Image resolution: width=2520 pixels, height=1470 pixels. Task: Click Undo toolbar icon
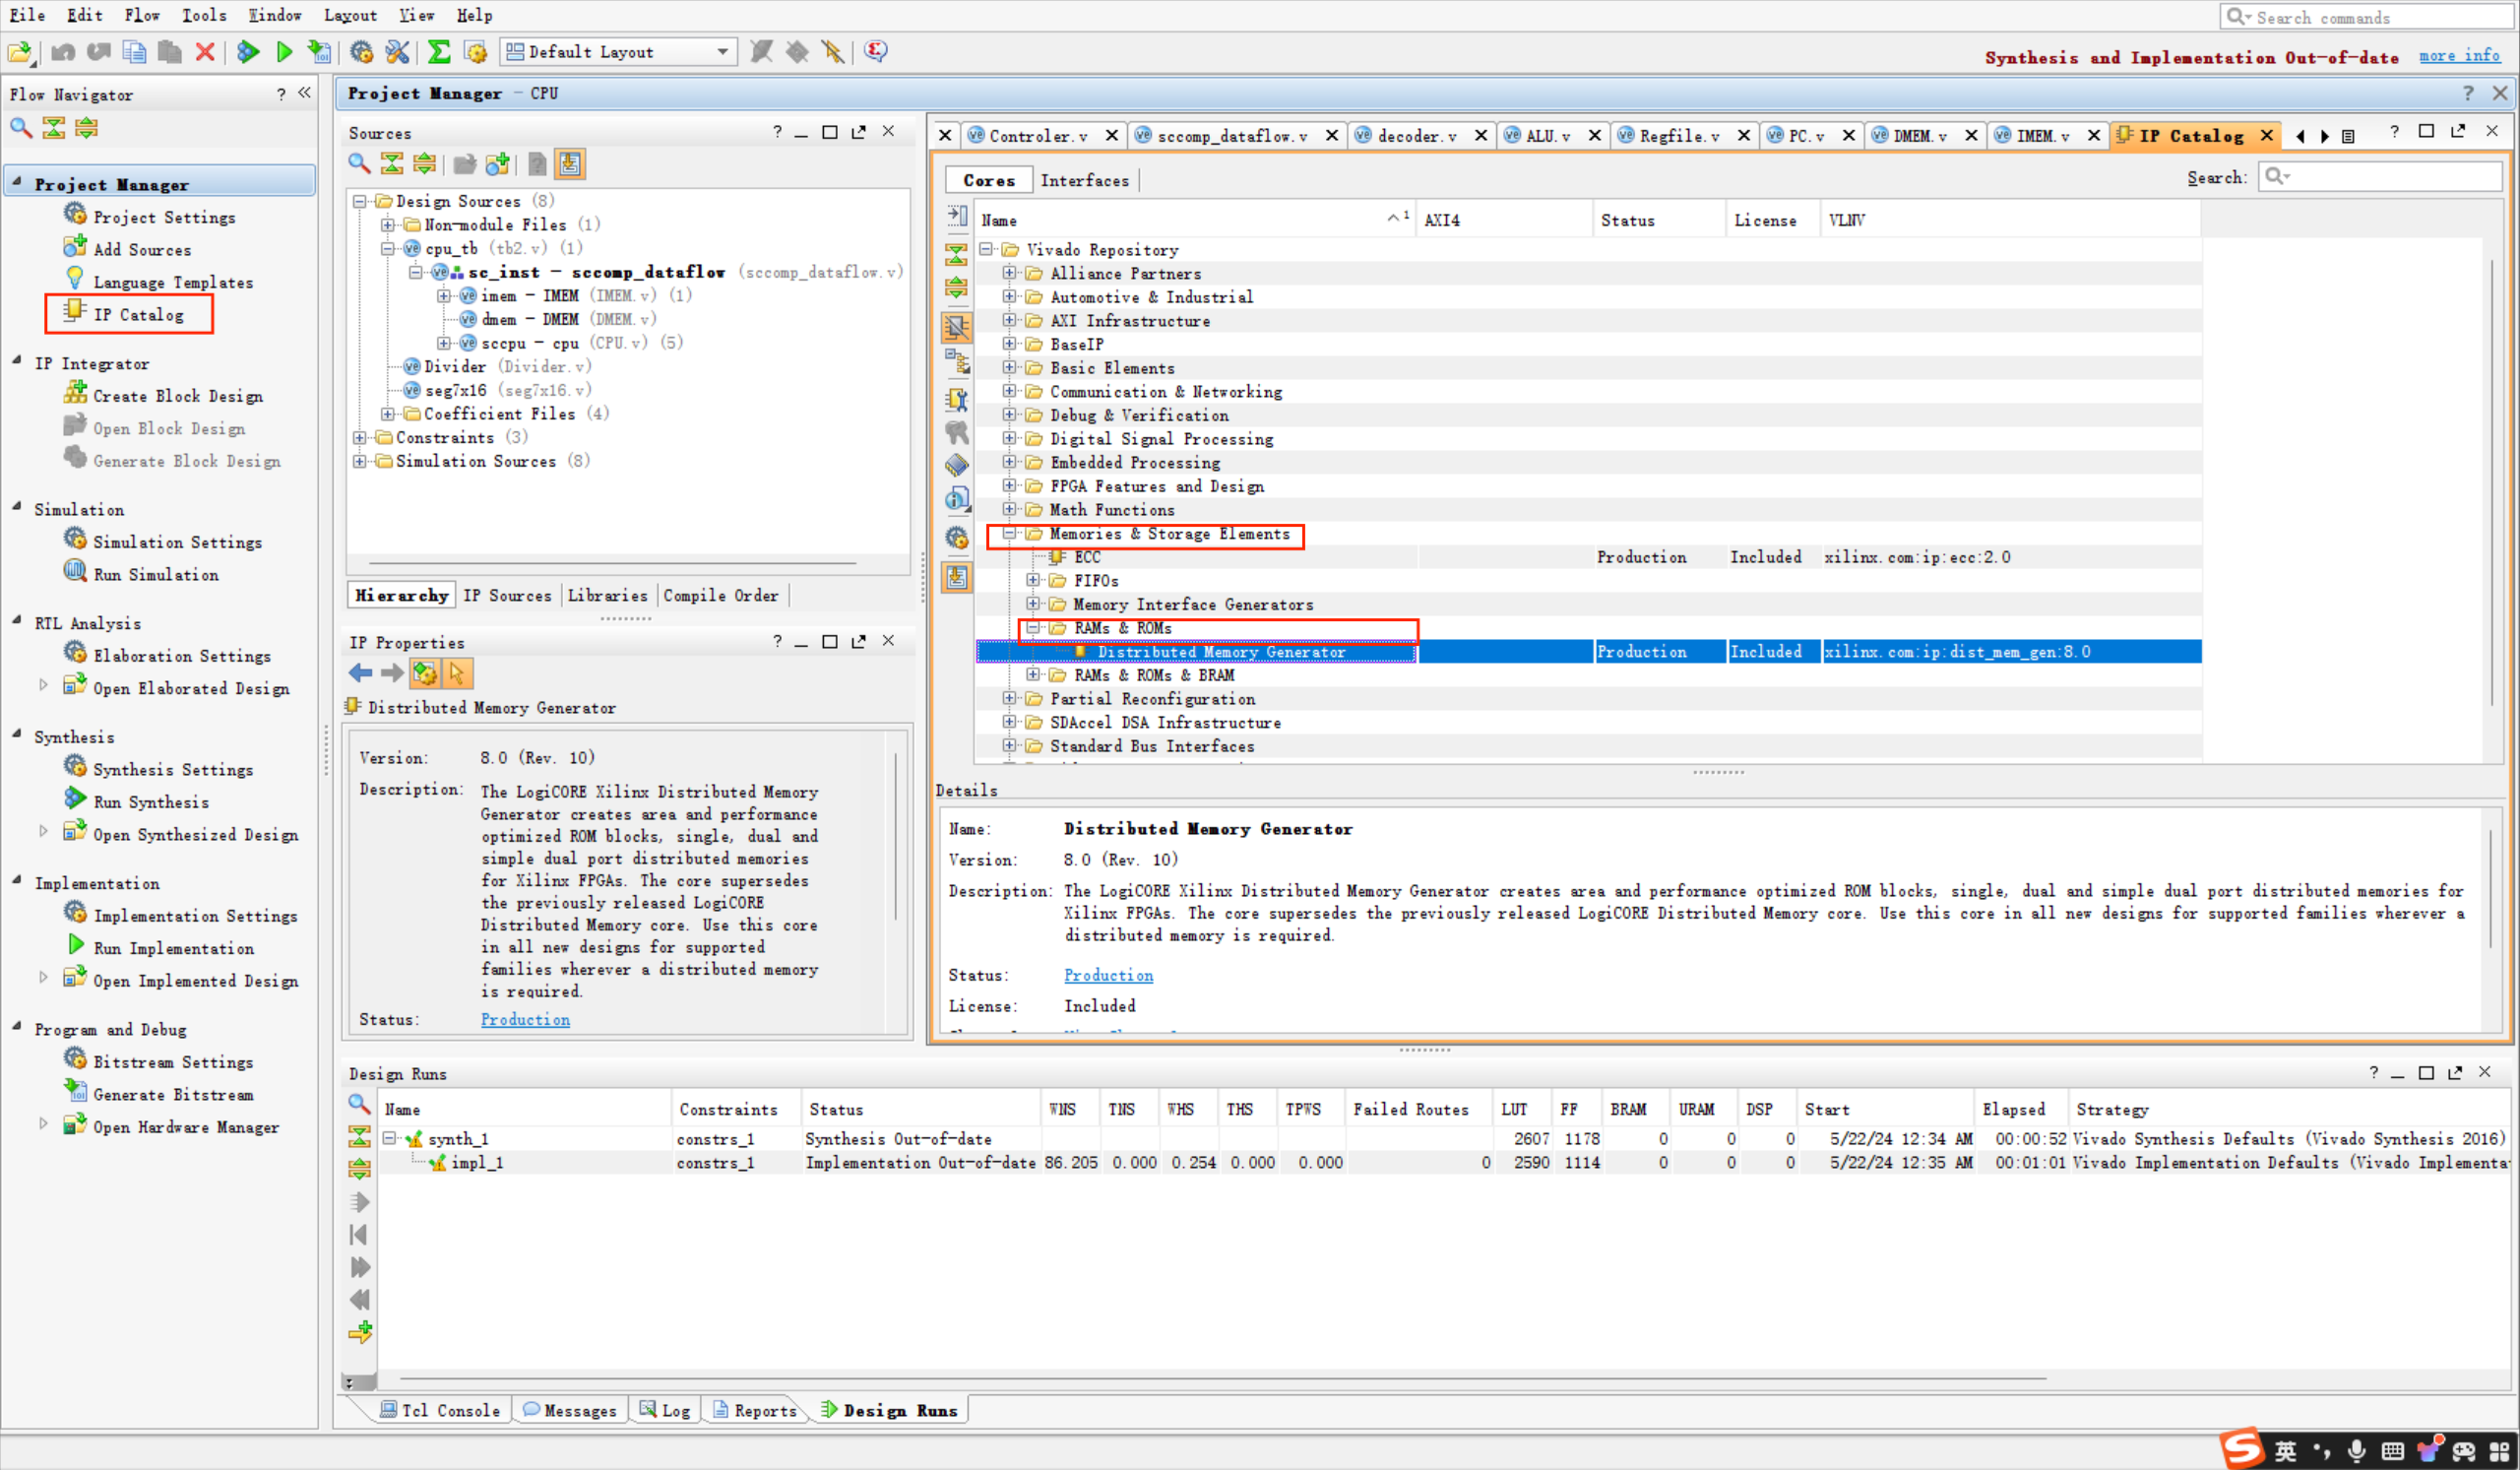coord(63,51)
